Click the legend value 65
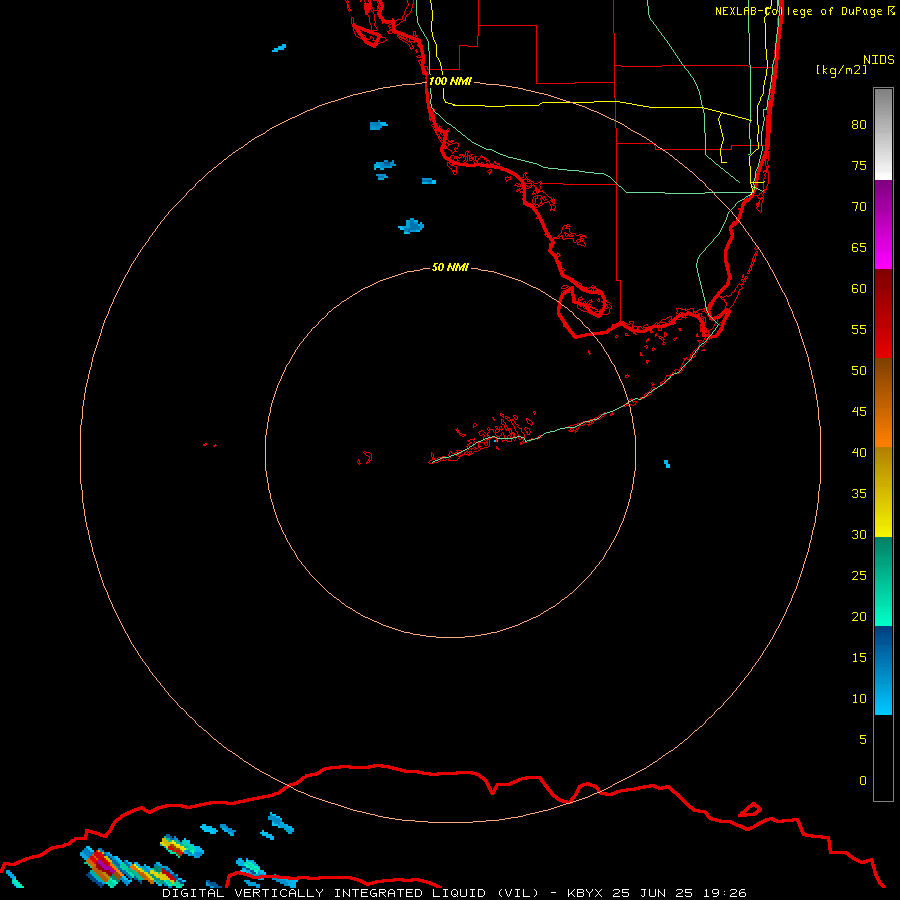This screenshot has height=900, width=900. pyautogui.click(x=859, y=248)
